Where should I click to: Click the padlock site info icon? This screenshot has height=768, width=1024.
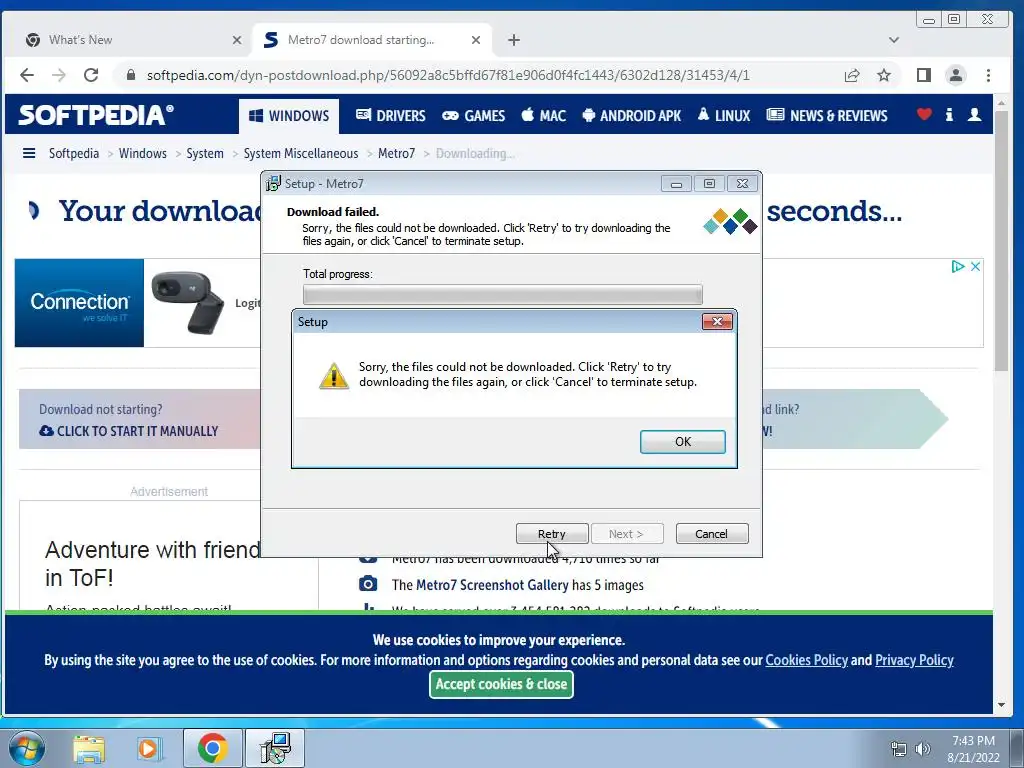tap(131, 75)
